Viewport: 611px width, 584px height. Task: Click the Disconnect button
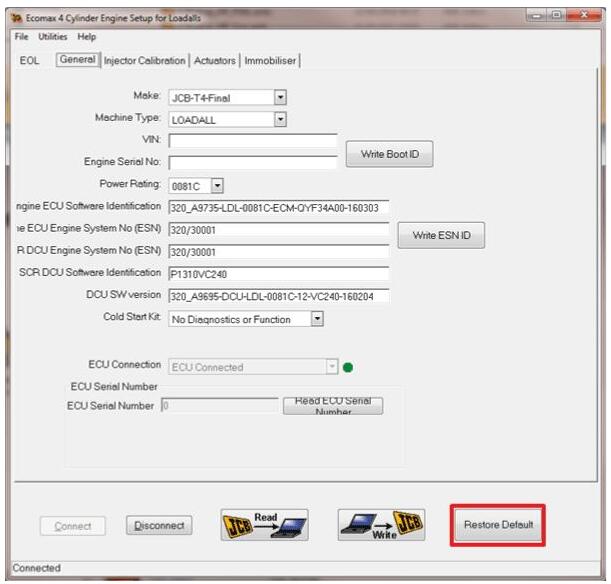[159, 526]
